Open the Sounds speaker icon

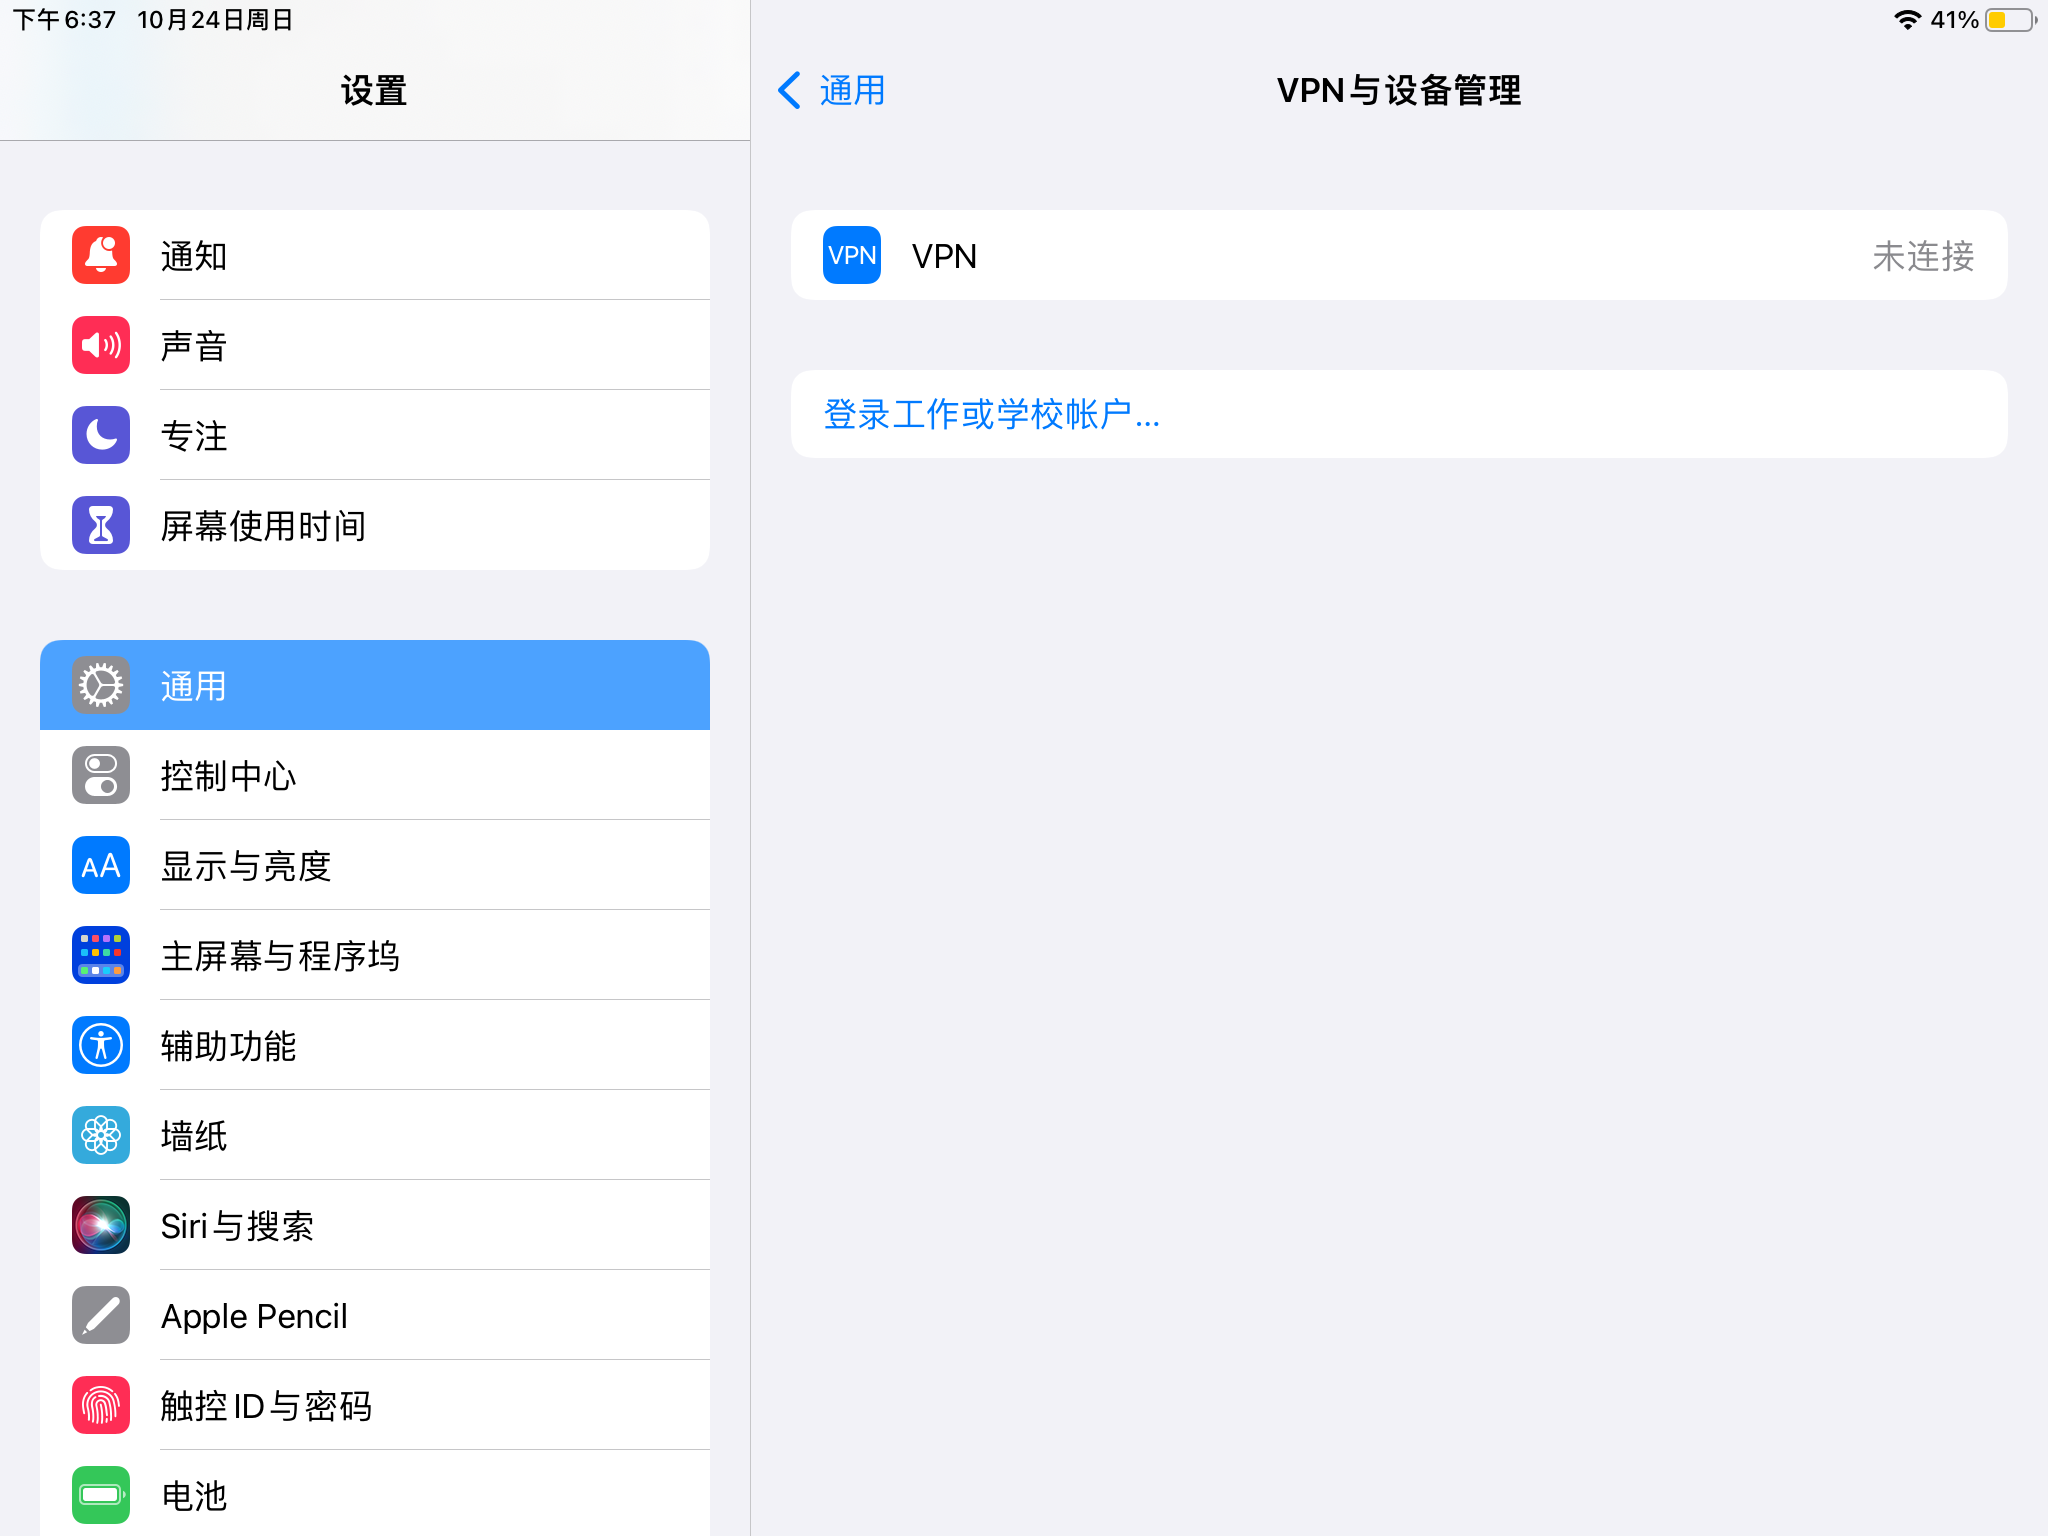click(x=101, y=346)
